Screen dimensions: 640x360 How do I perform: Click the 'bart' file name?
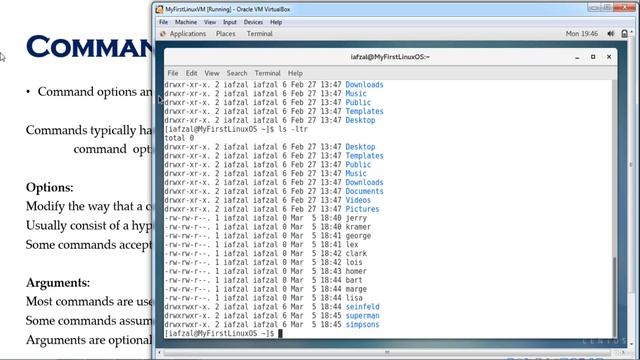tap(354, 280)
